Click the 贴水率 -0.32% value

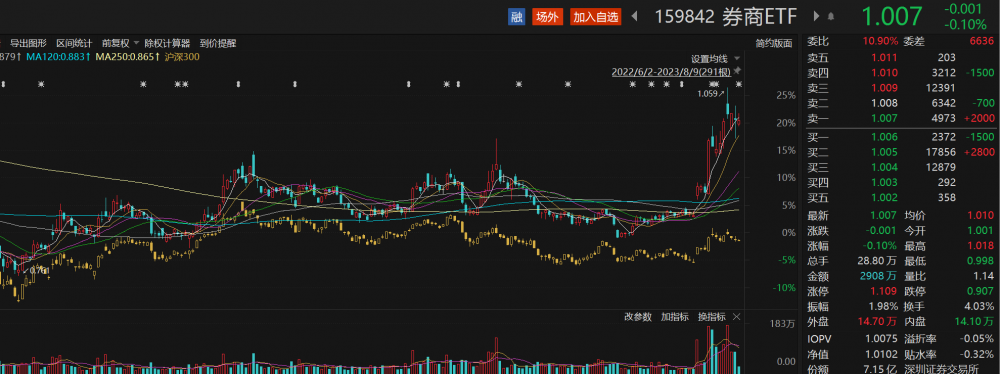[978, 355]
